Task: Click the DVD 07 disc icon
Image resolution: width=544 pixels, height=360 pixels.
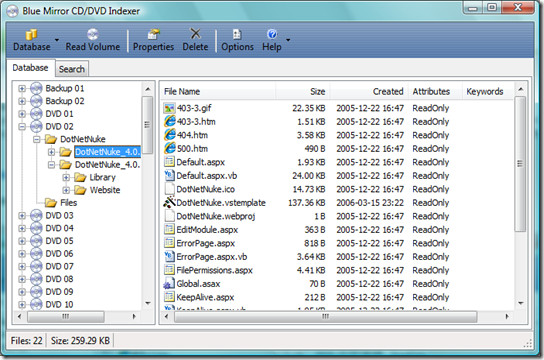Action: pyautogui.click(x=36, y=266)
